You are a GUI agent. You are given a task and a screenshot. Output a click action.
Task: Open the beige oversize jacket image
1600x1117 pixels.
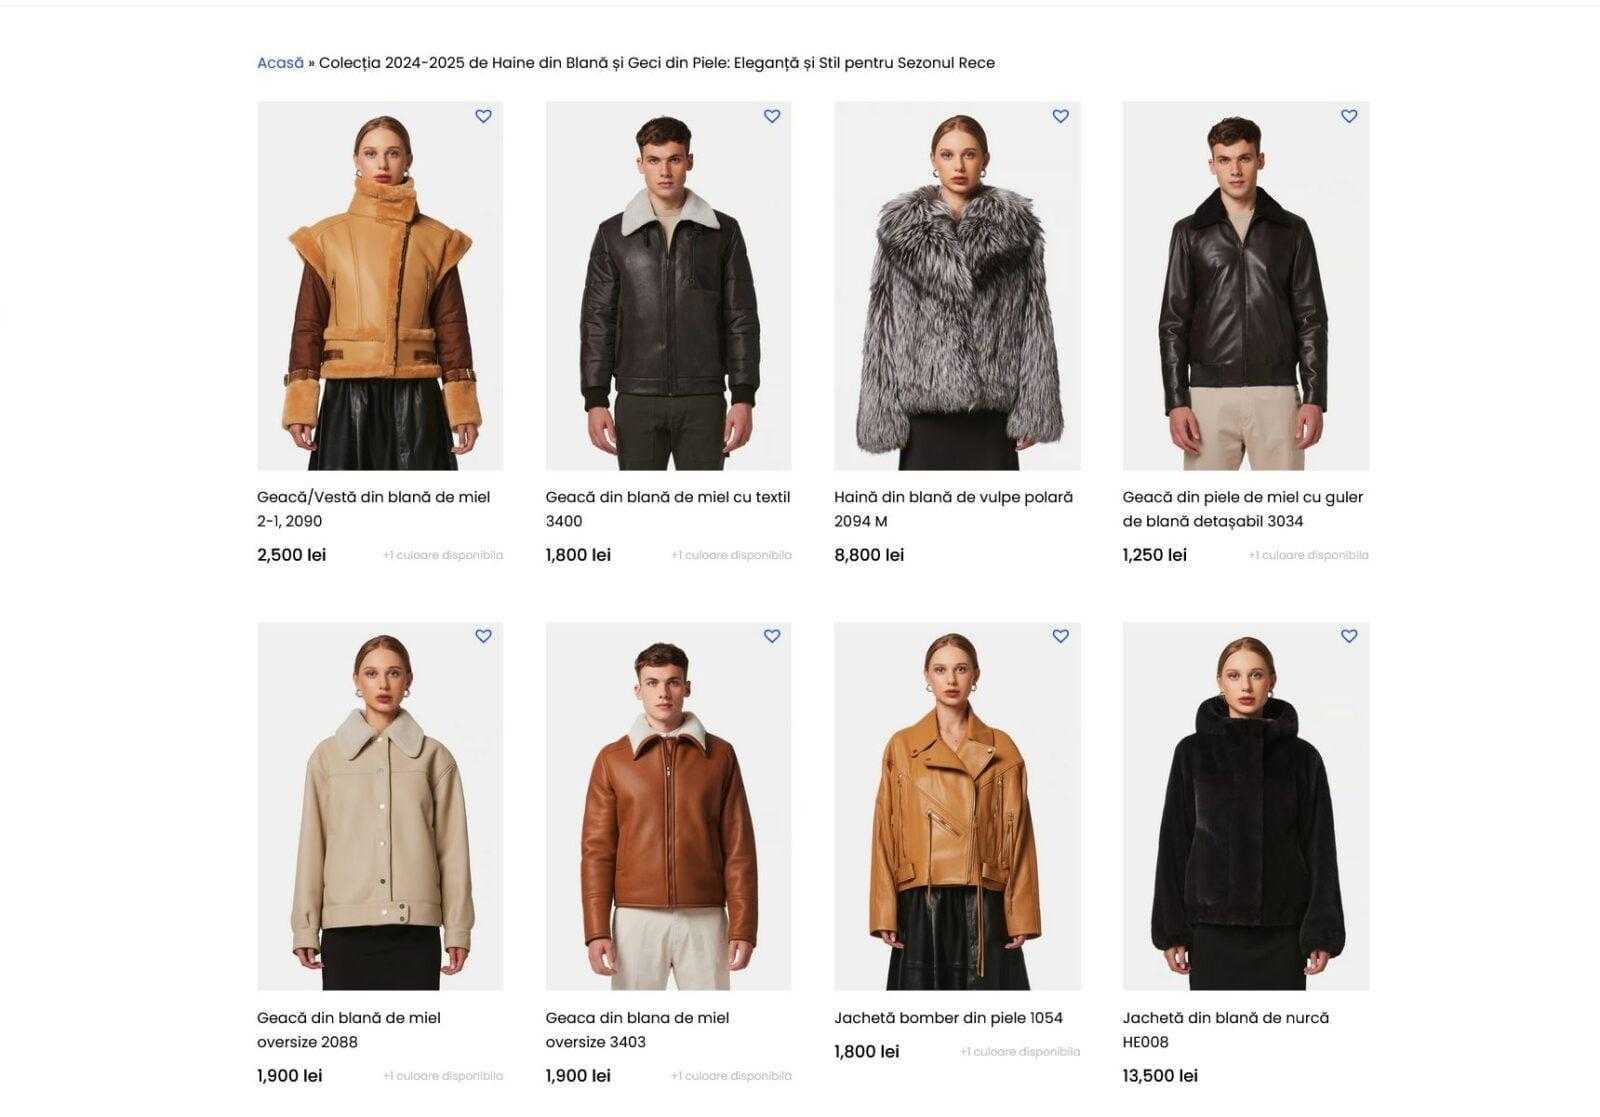click(380, 806)
